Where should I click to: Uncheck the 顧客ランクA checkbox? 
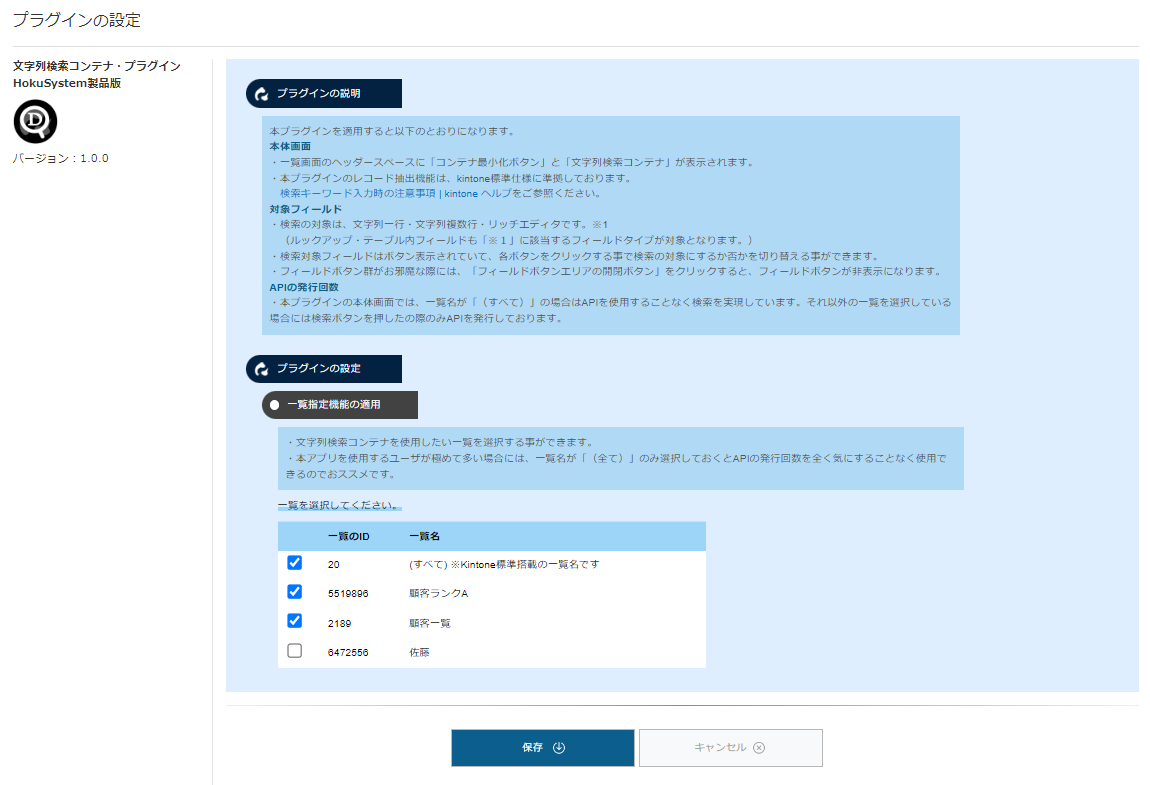pos(294,591)
